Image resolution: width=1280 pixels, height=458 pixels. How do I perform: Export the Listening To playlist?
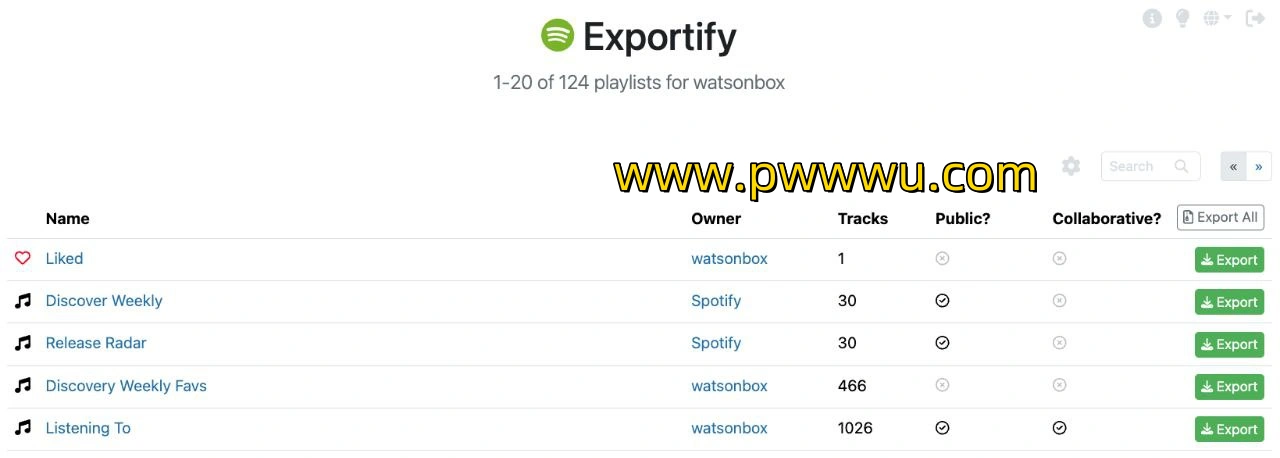click(1229, 429)
